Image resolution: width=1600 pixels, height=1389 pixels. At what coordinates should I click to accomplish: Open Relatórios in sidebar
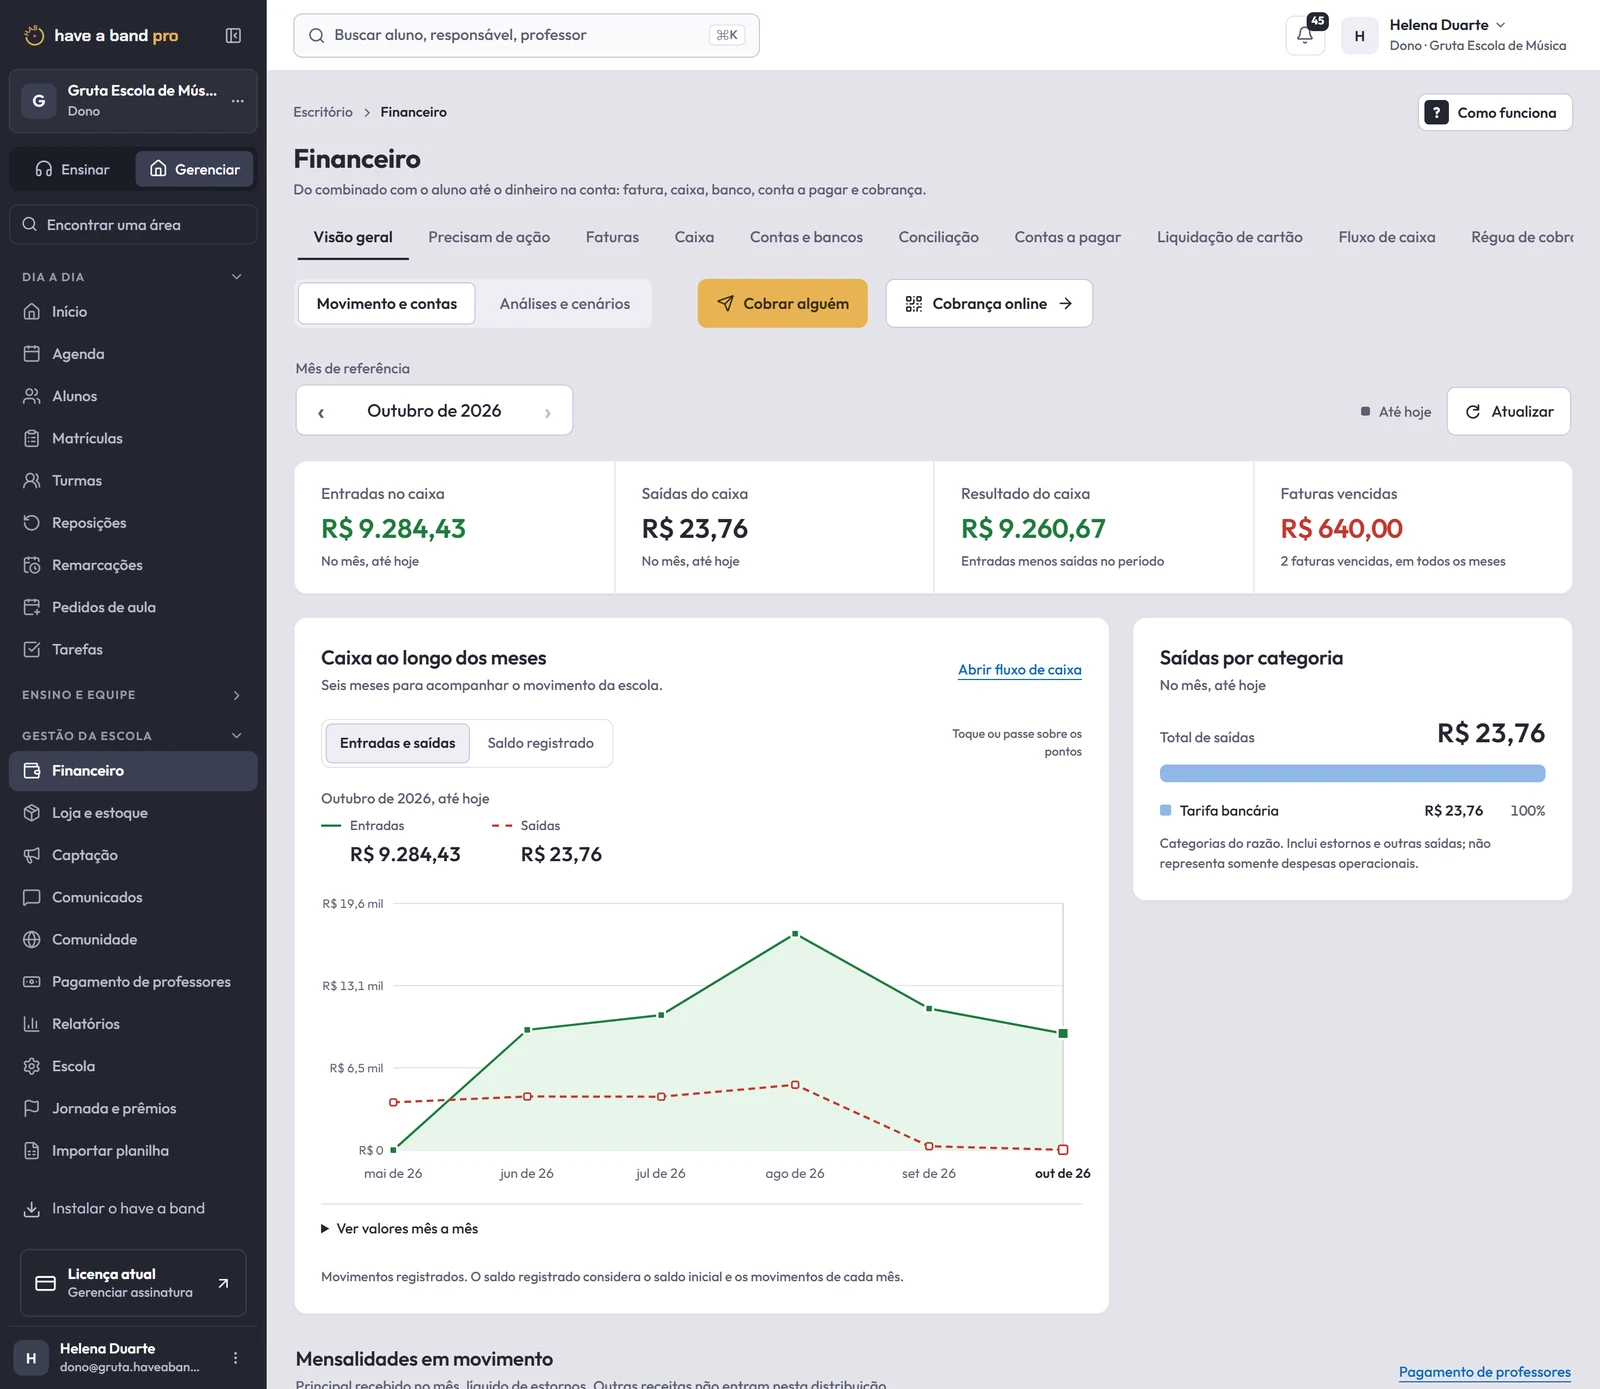(133, 1024)
